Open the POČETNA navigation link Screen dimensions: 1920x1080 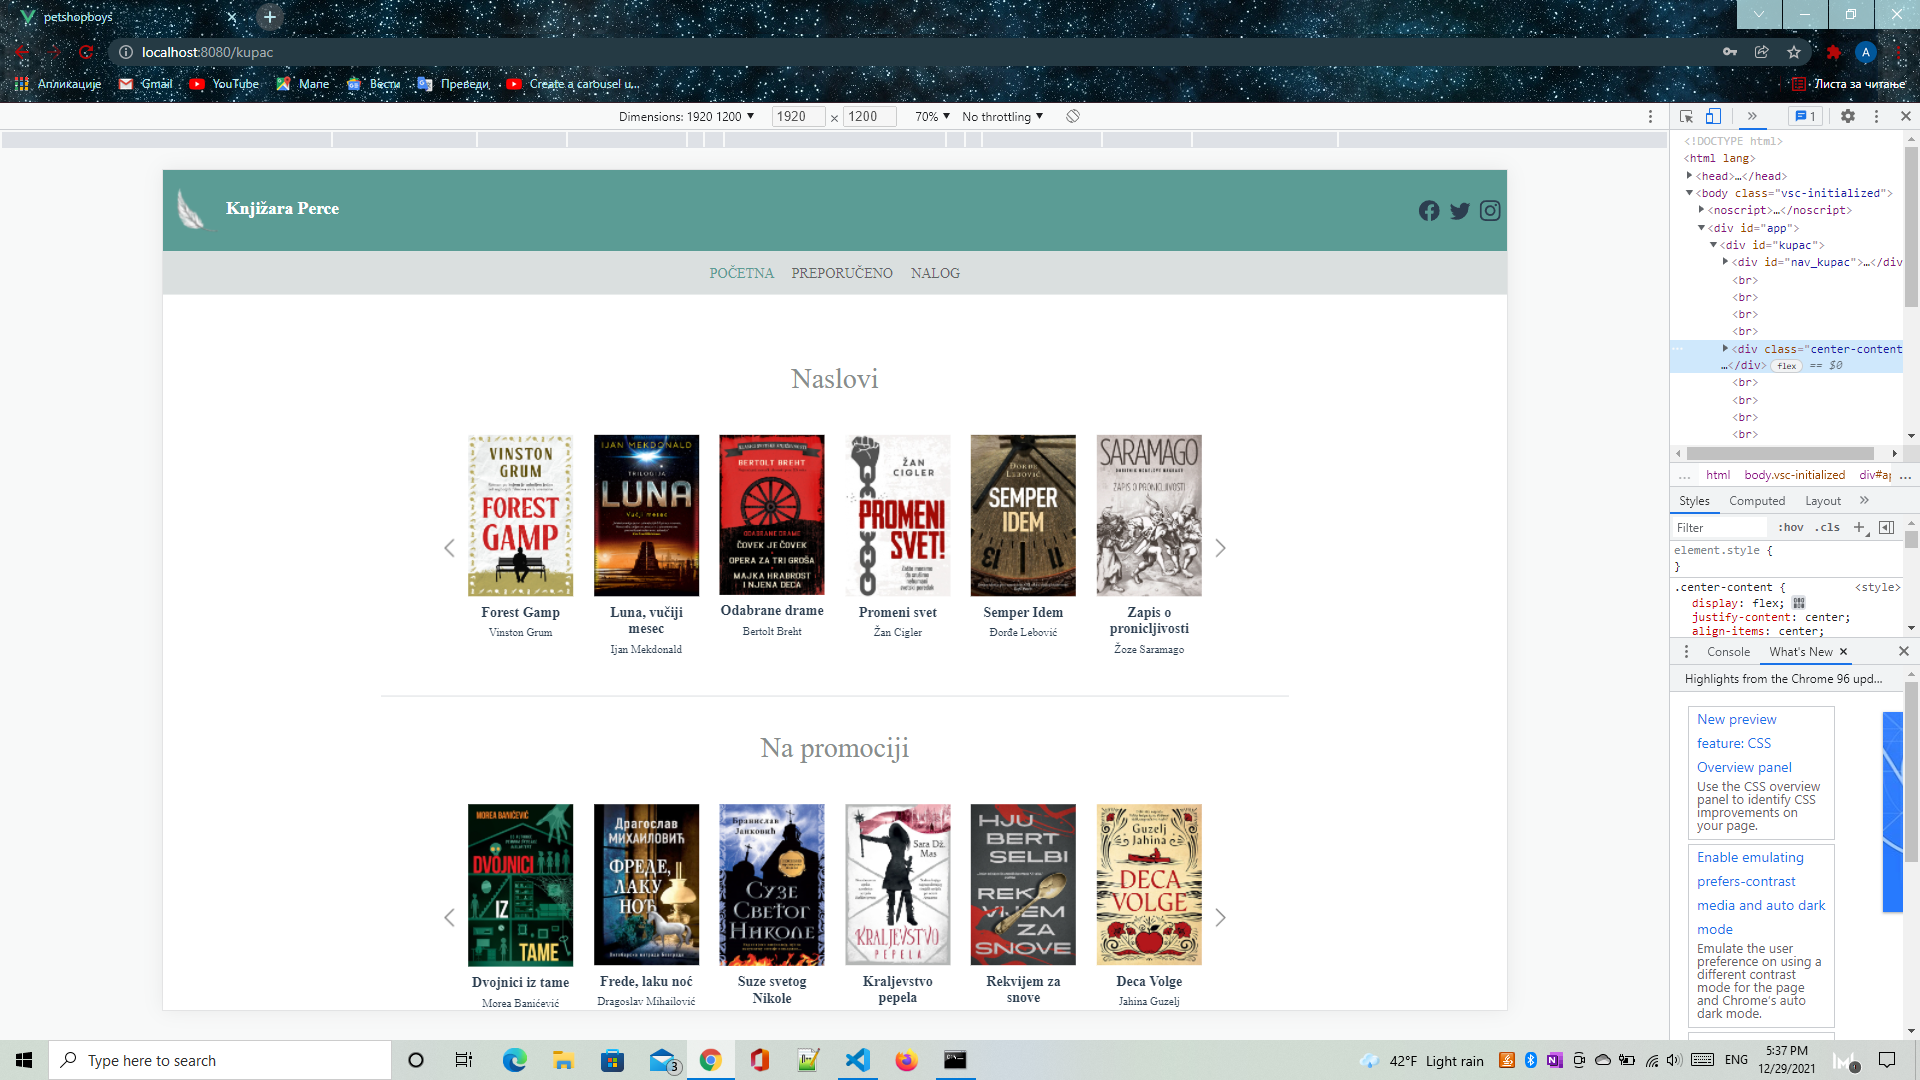click(x=742, y=273)
